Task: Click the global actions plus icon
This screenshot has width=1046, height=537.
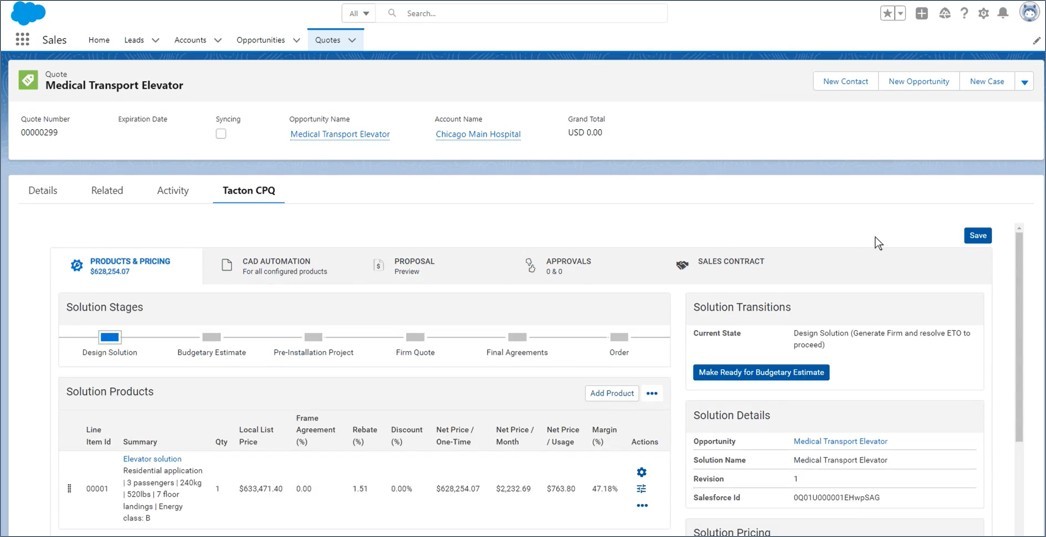Action: click(x=922, y=13)
